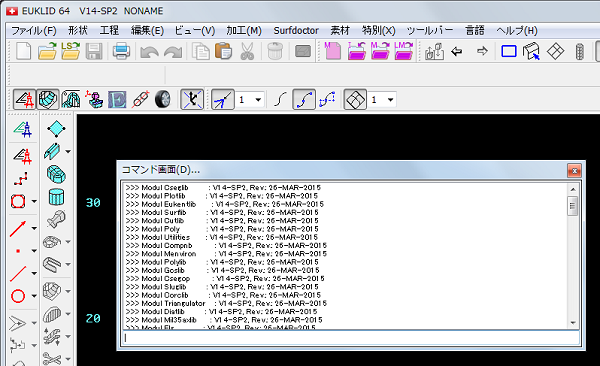Screen dimensions: 600x366
Task: Open the first numeric dropdown showing 1
Action: click(x=250, y=100)
